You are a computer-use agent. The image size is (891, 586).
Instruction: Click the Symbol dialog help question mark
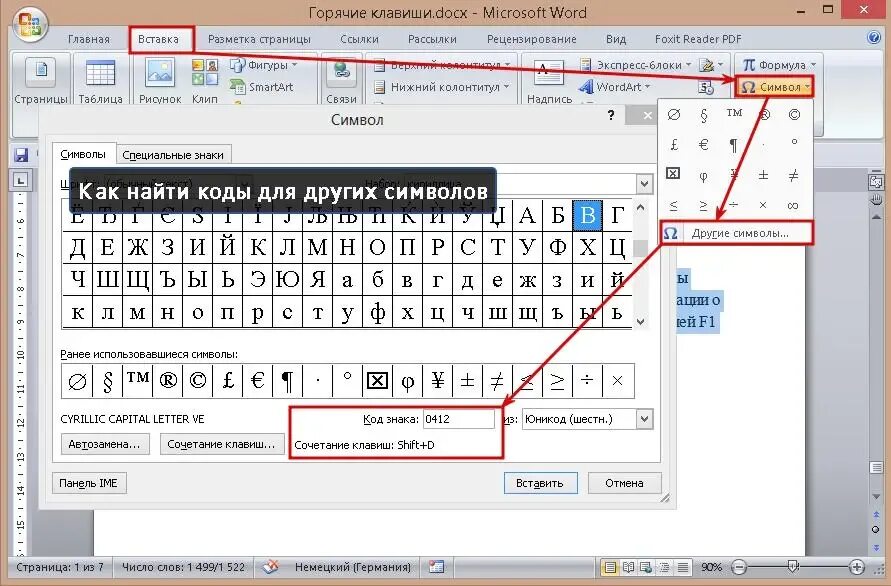(x=611, y=115)
